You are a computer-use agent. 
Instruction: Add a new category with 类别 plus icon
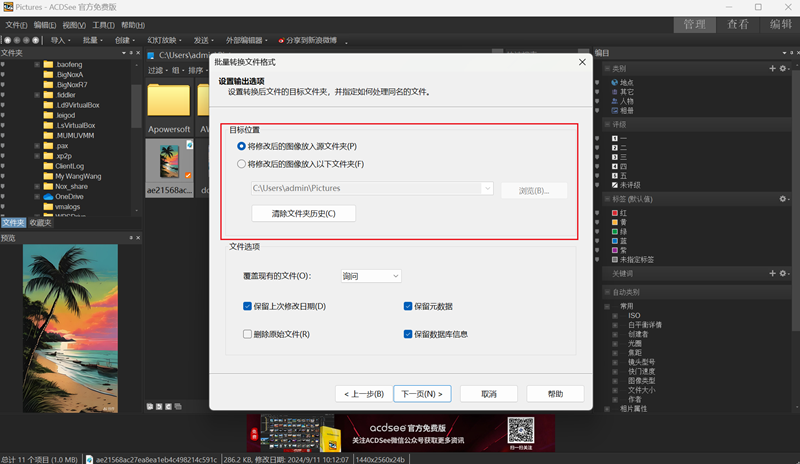[772, 68]
